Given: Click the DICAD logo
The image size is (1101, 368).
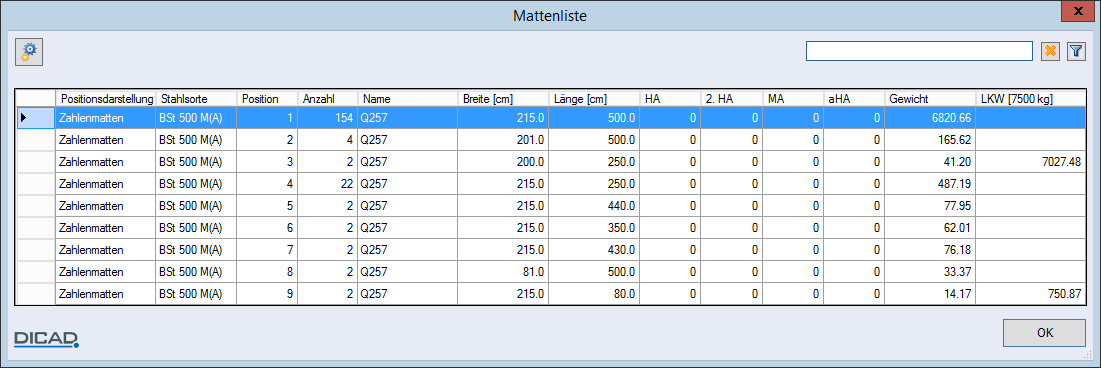Looking at the screenshot, I should point(47,339).
